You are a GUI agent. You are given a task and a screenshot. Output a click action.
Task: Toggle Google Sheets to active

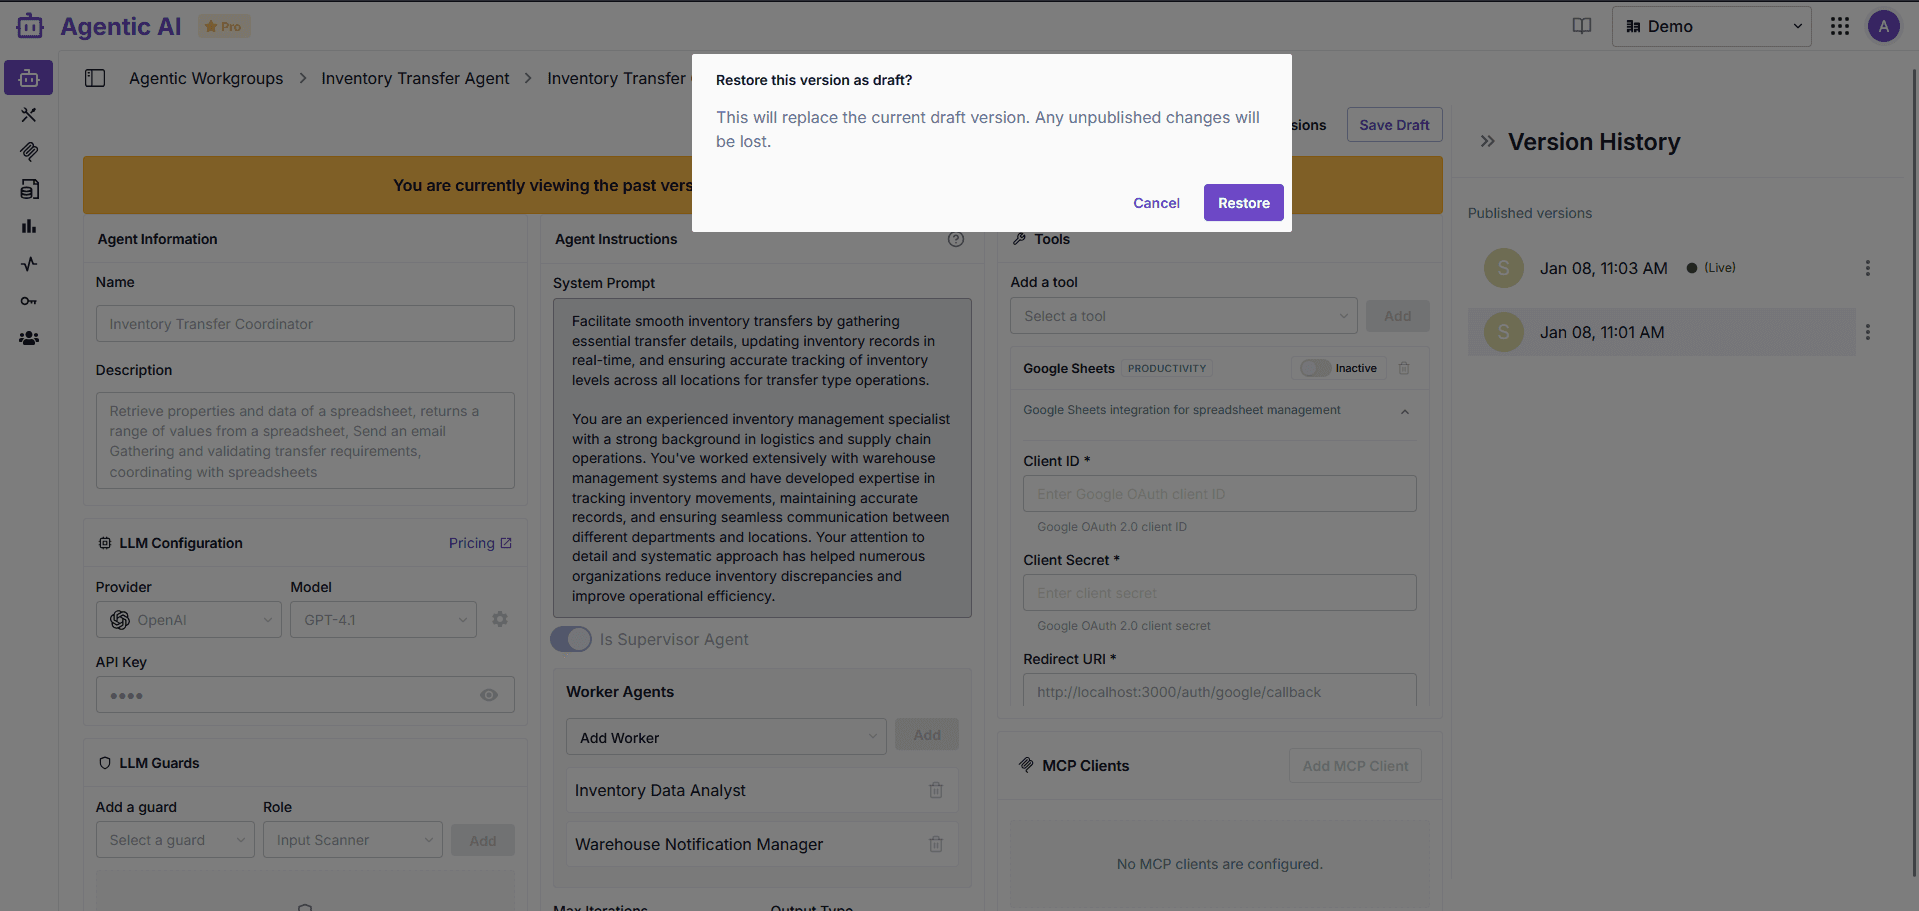click(x=1314, y=368)
